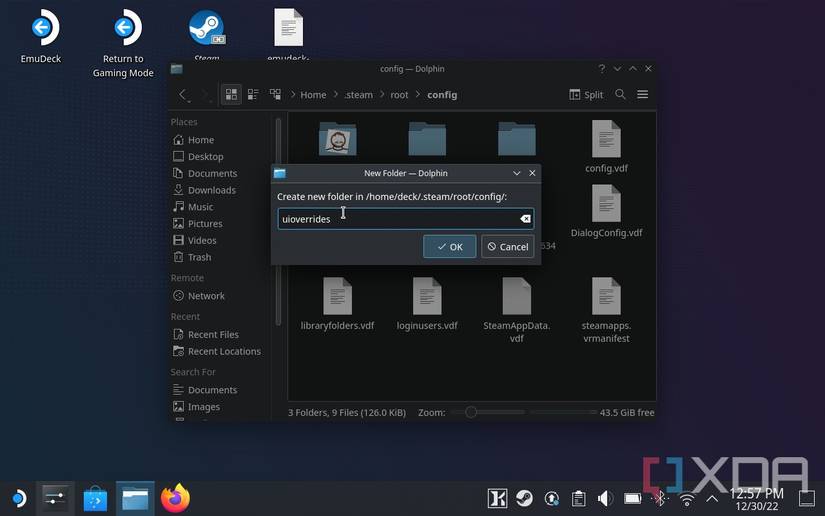Navigate to Home in breadcrumb path

[x=313, y=95]
